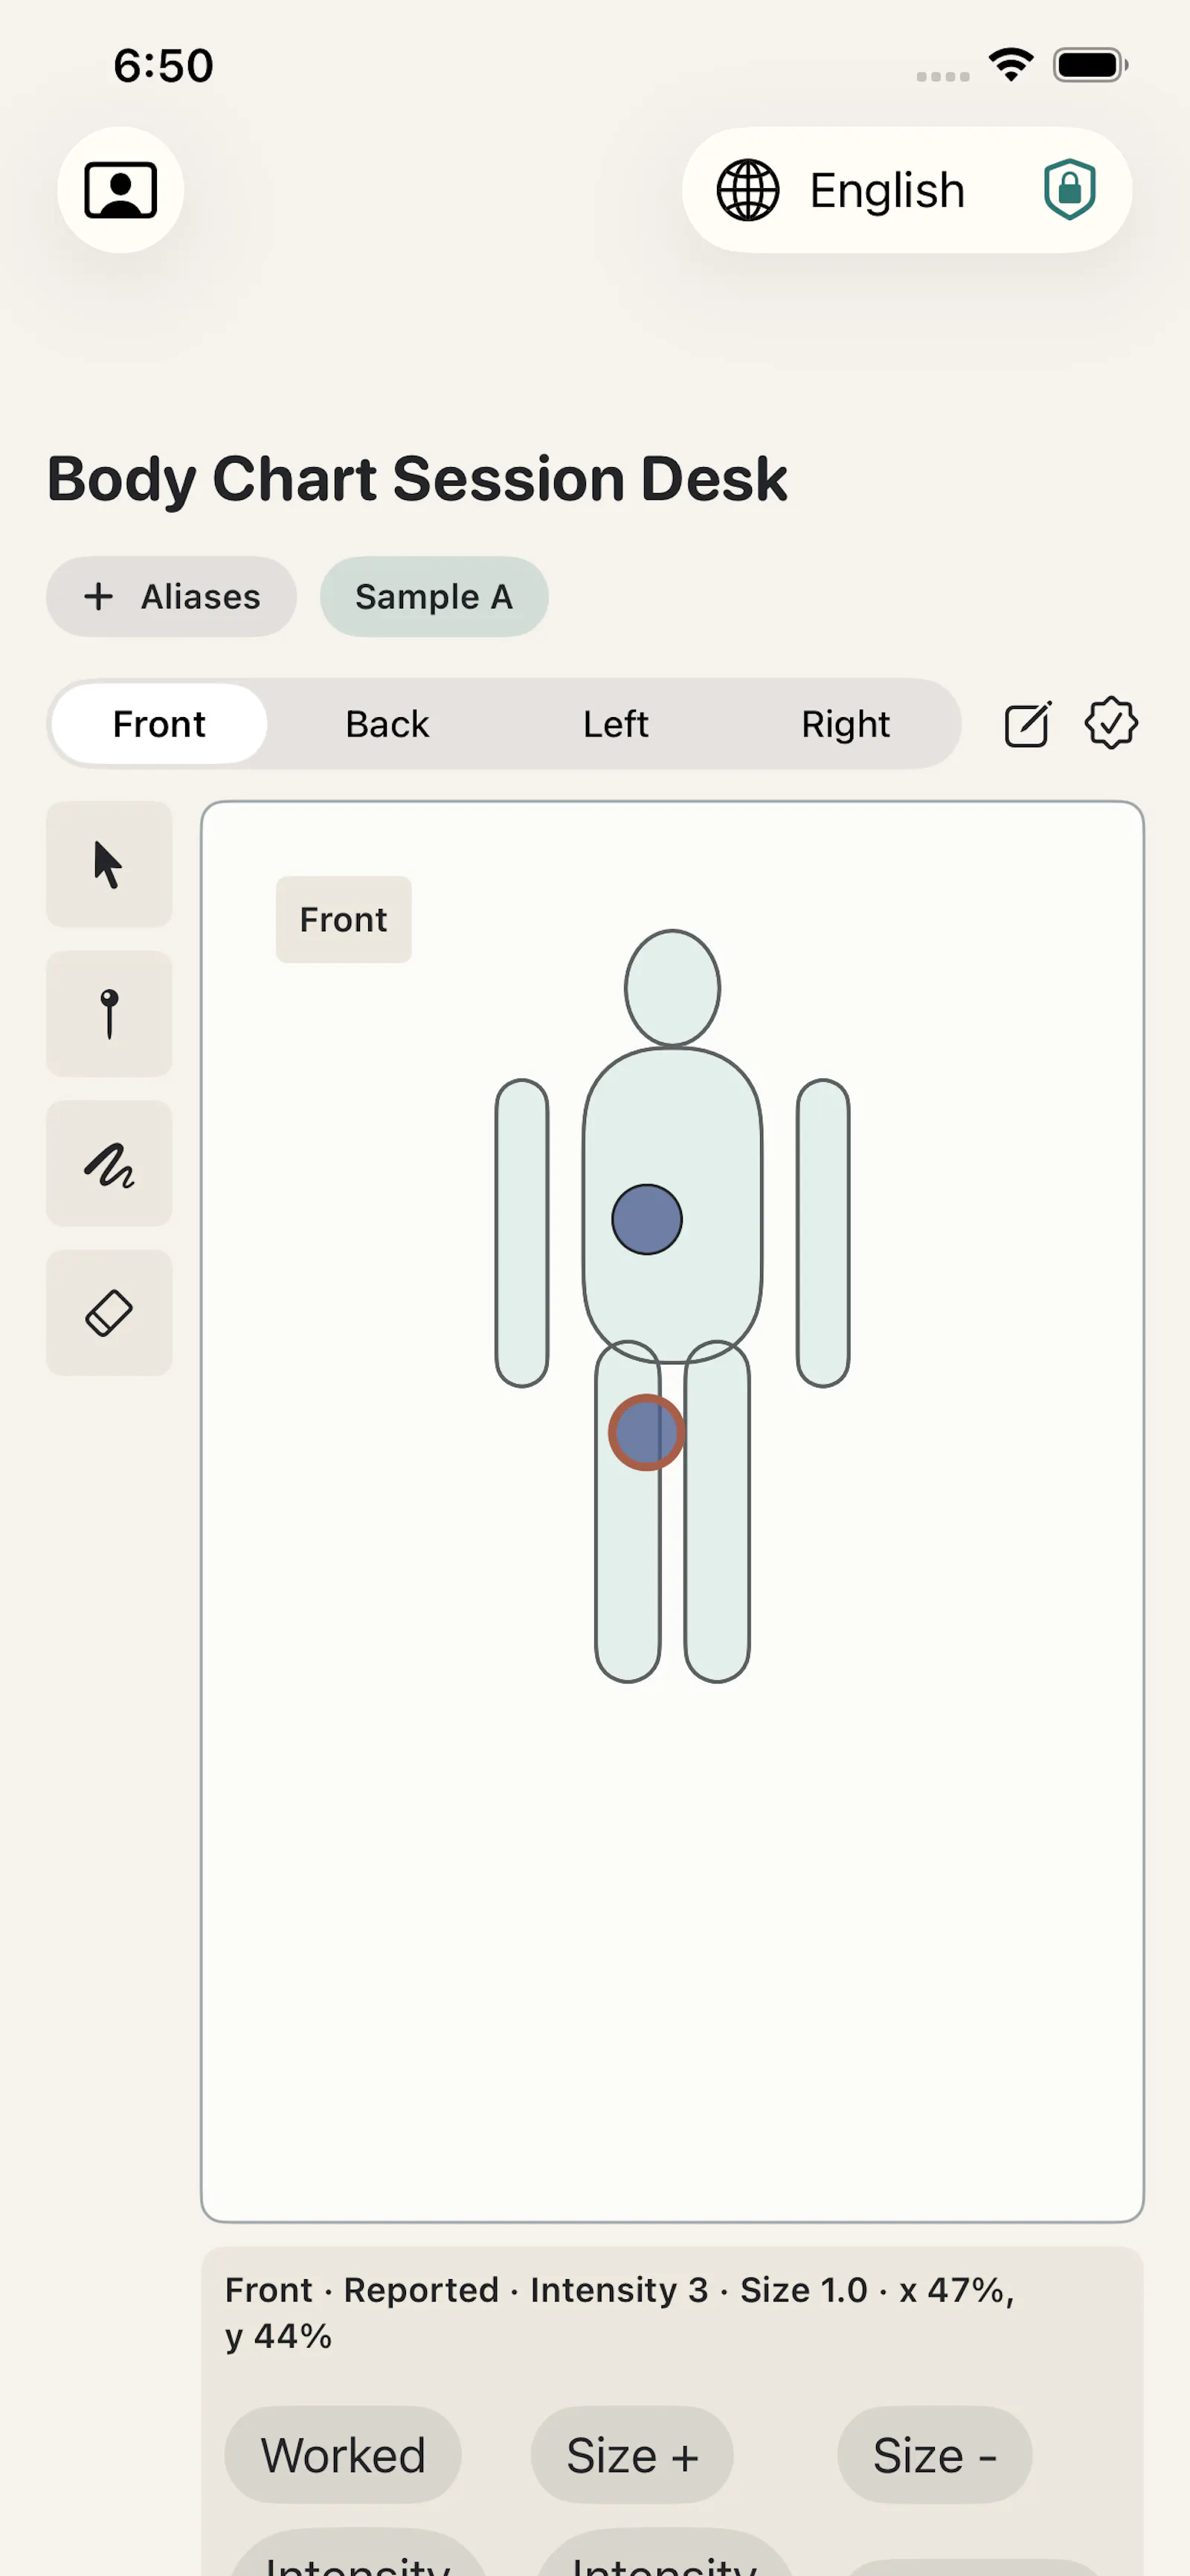Tap the head of the body figure
Image resolution: width=1190 pixels, height=2576 pixels.
pyautogui.click(x=672, y=988)
